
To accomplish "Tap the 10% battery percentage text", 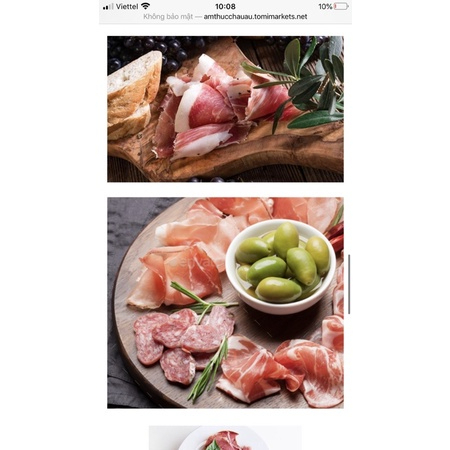I will click(325, 6).
